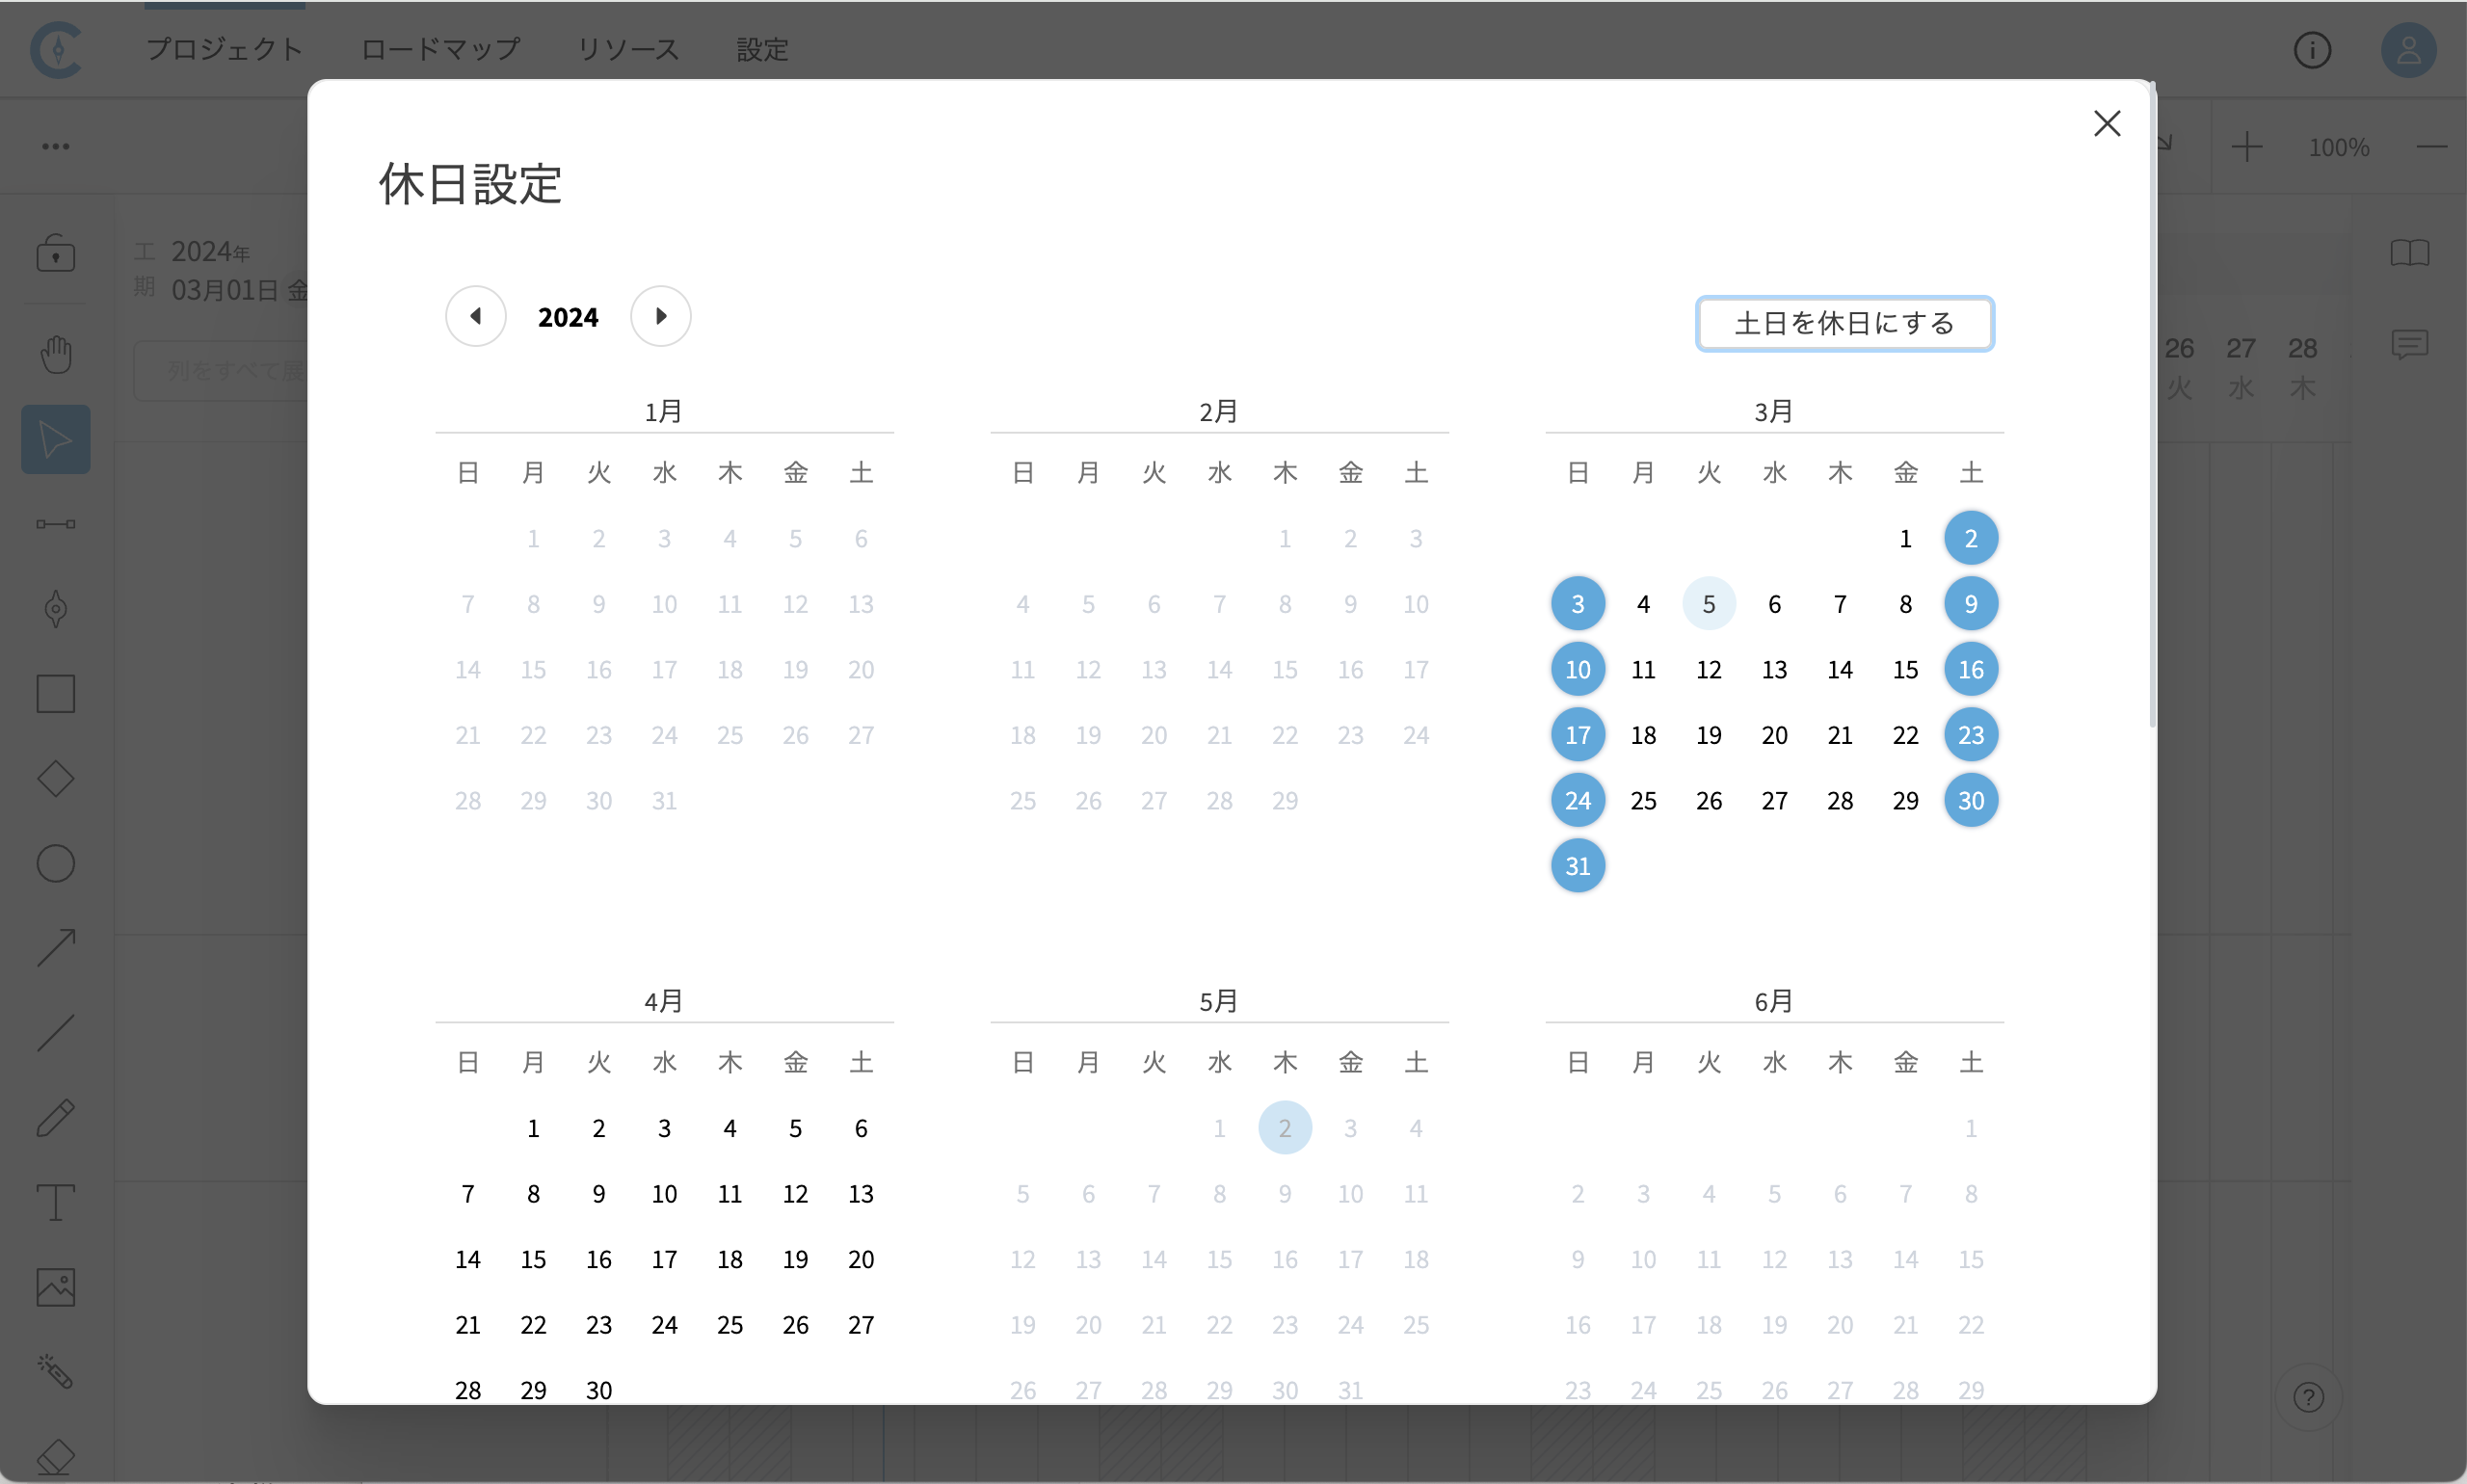Open the ロードマップ menu
The height and width of the screenshot is (1484, 2467).
(440, 50)
